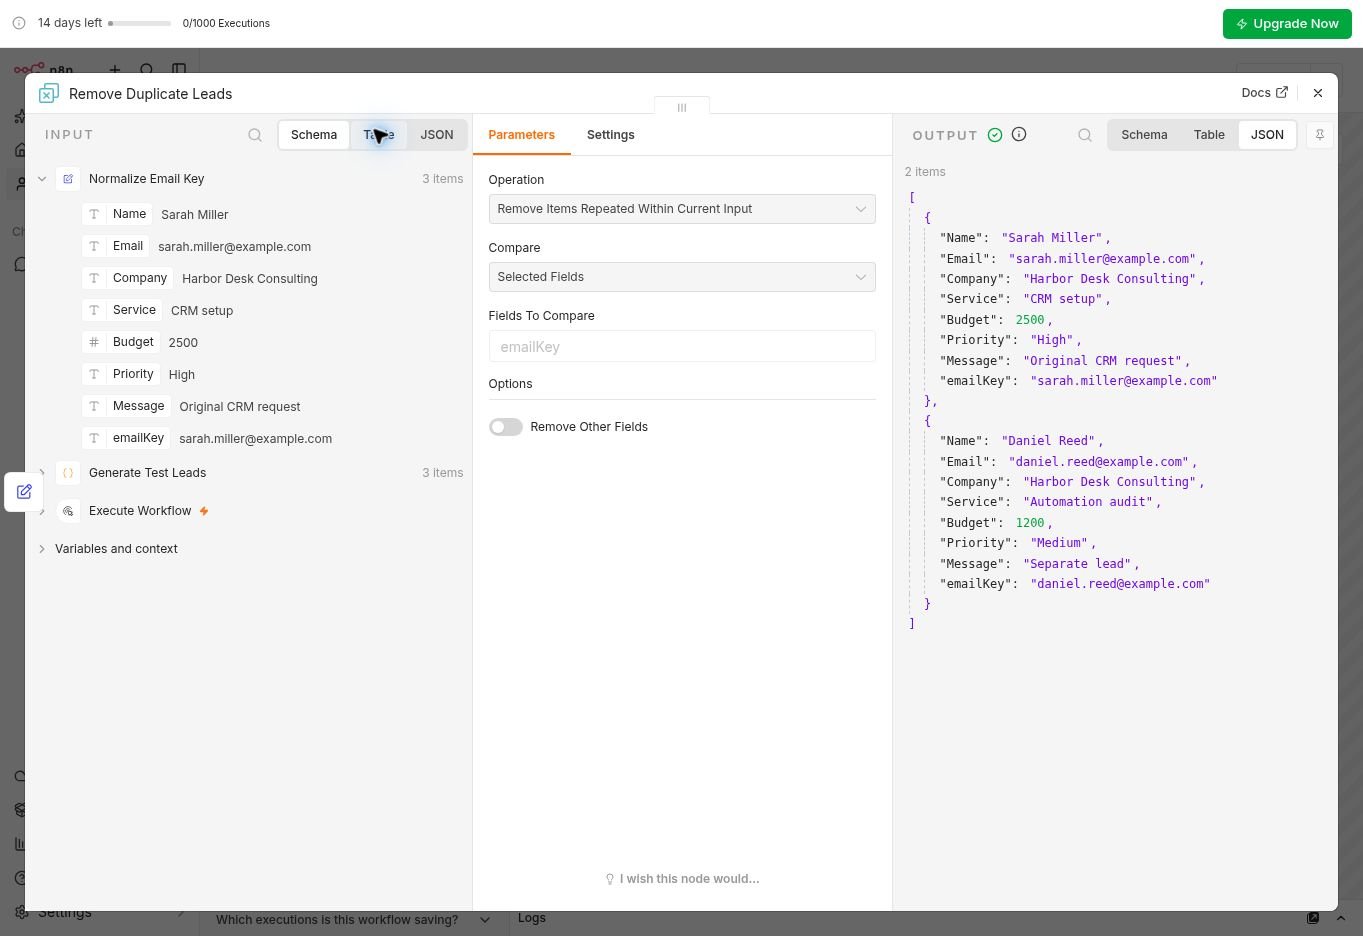Switch output view to Schema
The height and width of the screenshot is (936, 1363).
[1144, 135]
